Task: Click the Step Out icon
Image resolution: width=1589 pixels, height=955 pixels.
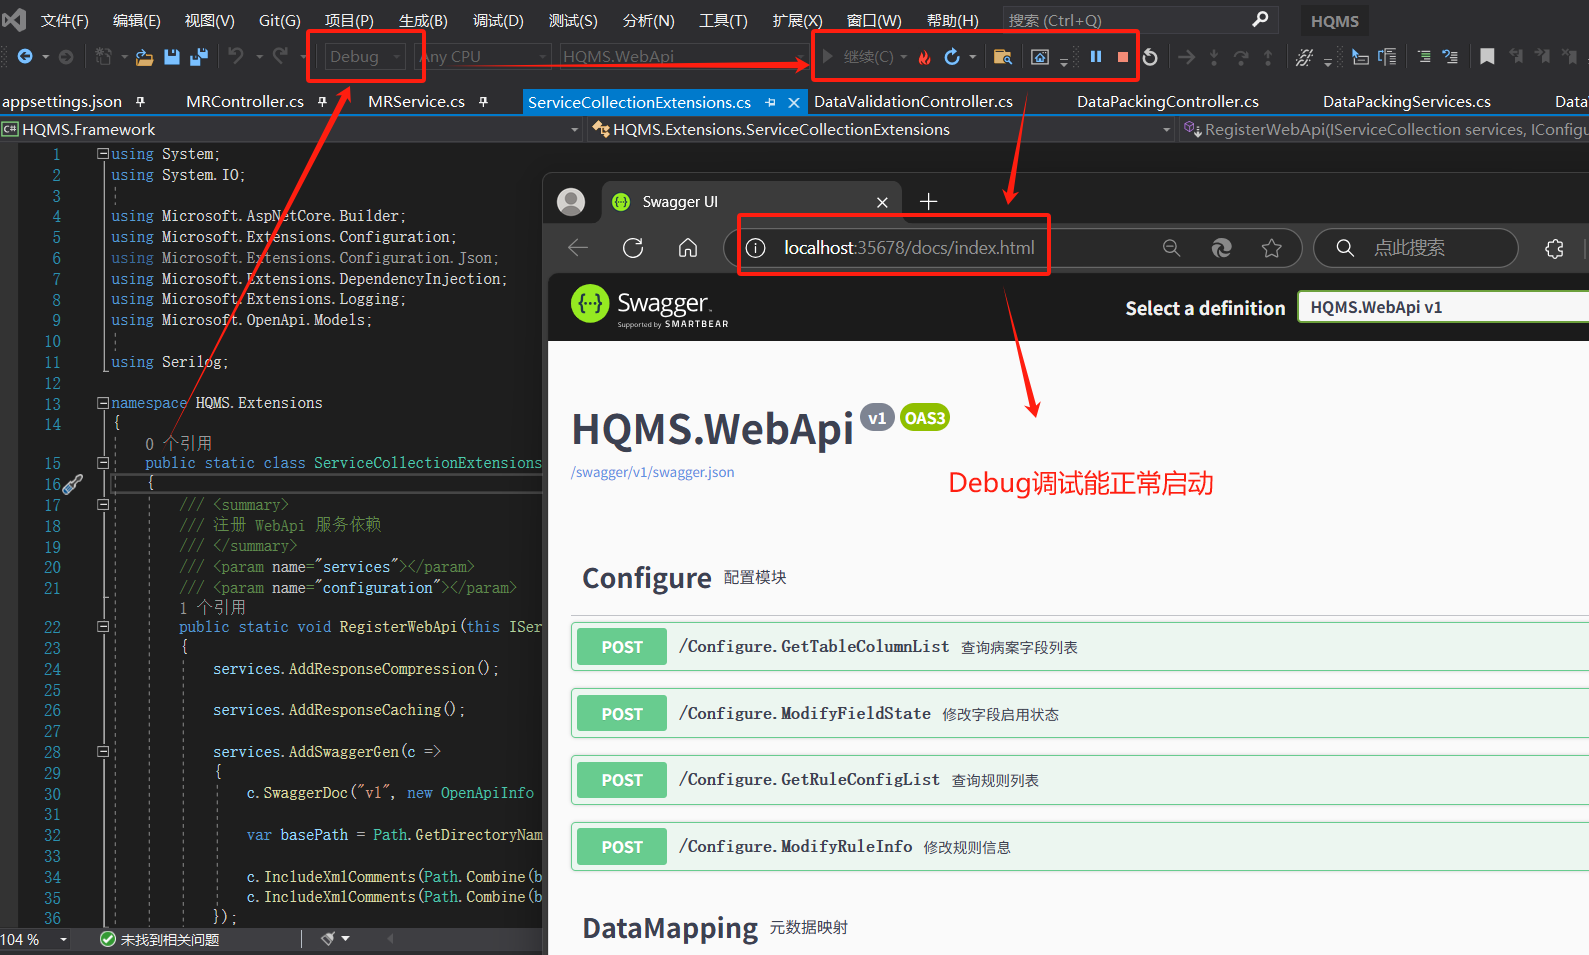Action: (x=1268, y=57)
